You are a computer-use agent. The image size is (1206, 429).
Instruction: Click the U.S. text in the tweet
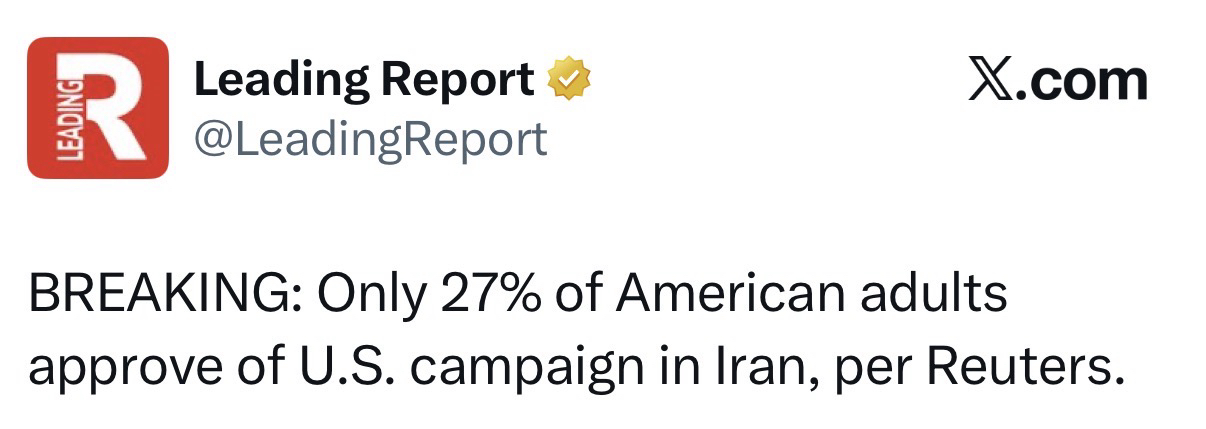click(x=348, y=368)
